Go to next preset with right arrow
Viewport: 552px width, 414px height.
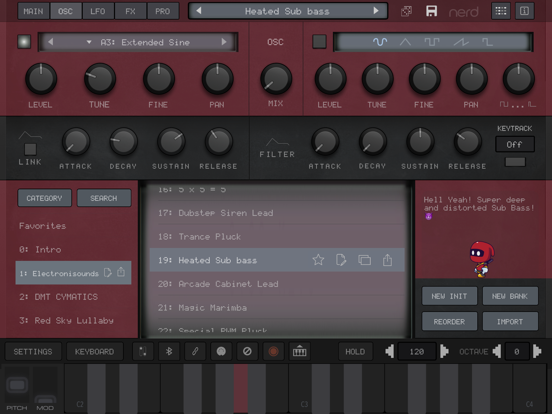376,11
